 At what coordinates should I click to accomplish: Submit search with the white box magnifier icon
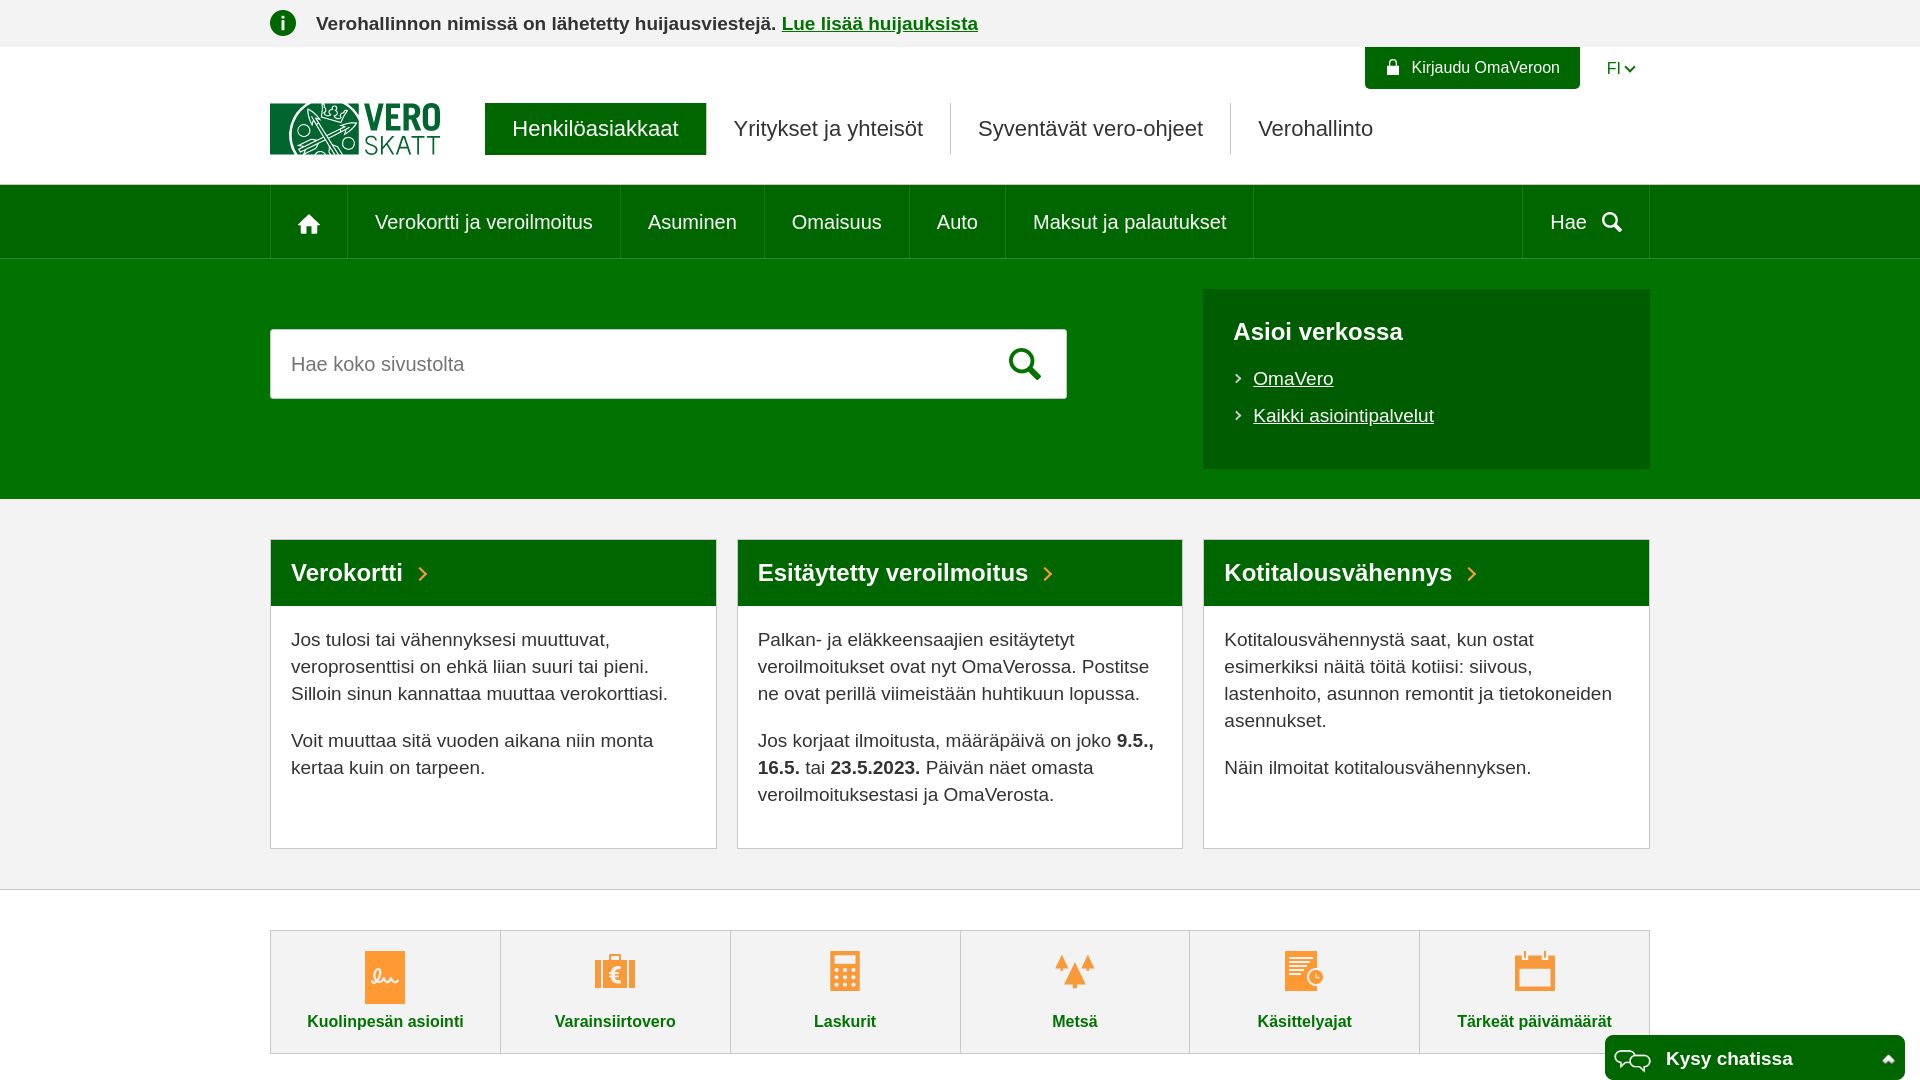[x=1025, y=364]
